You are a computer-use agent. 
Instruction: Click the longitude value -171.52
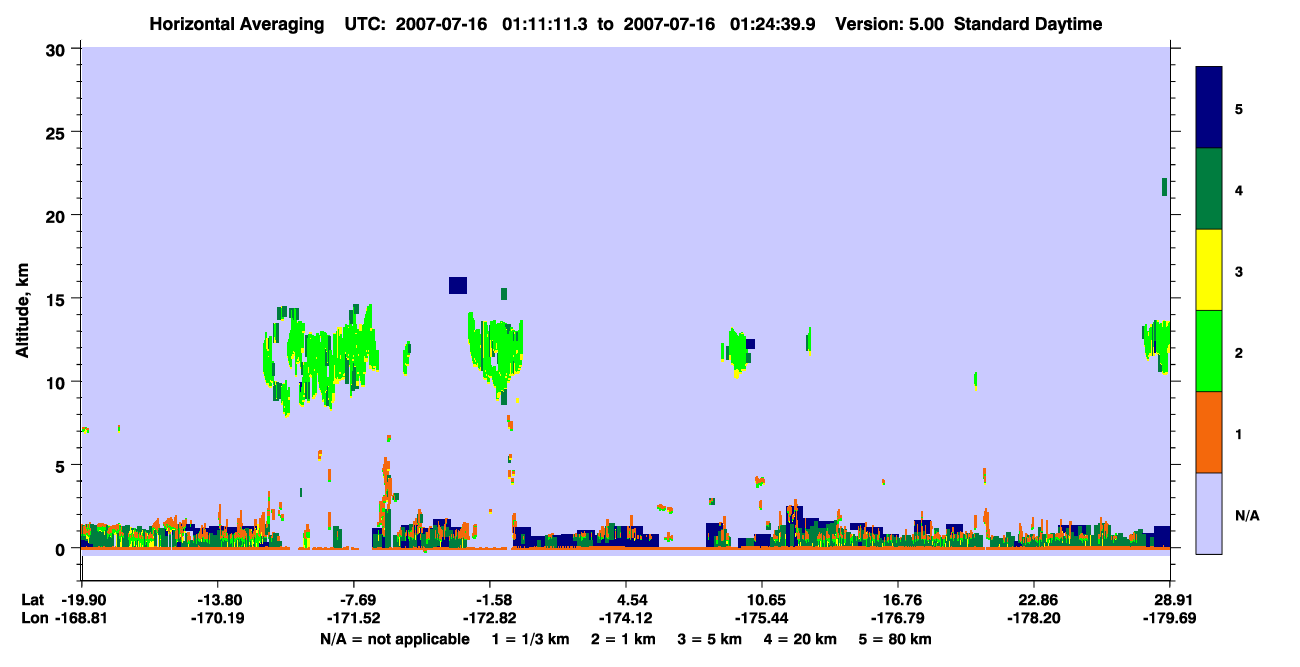tap(353, 618)
